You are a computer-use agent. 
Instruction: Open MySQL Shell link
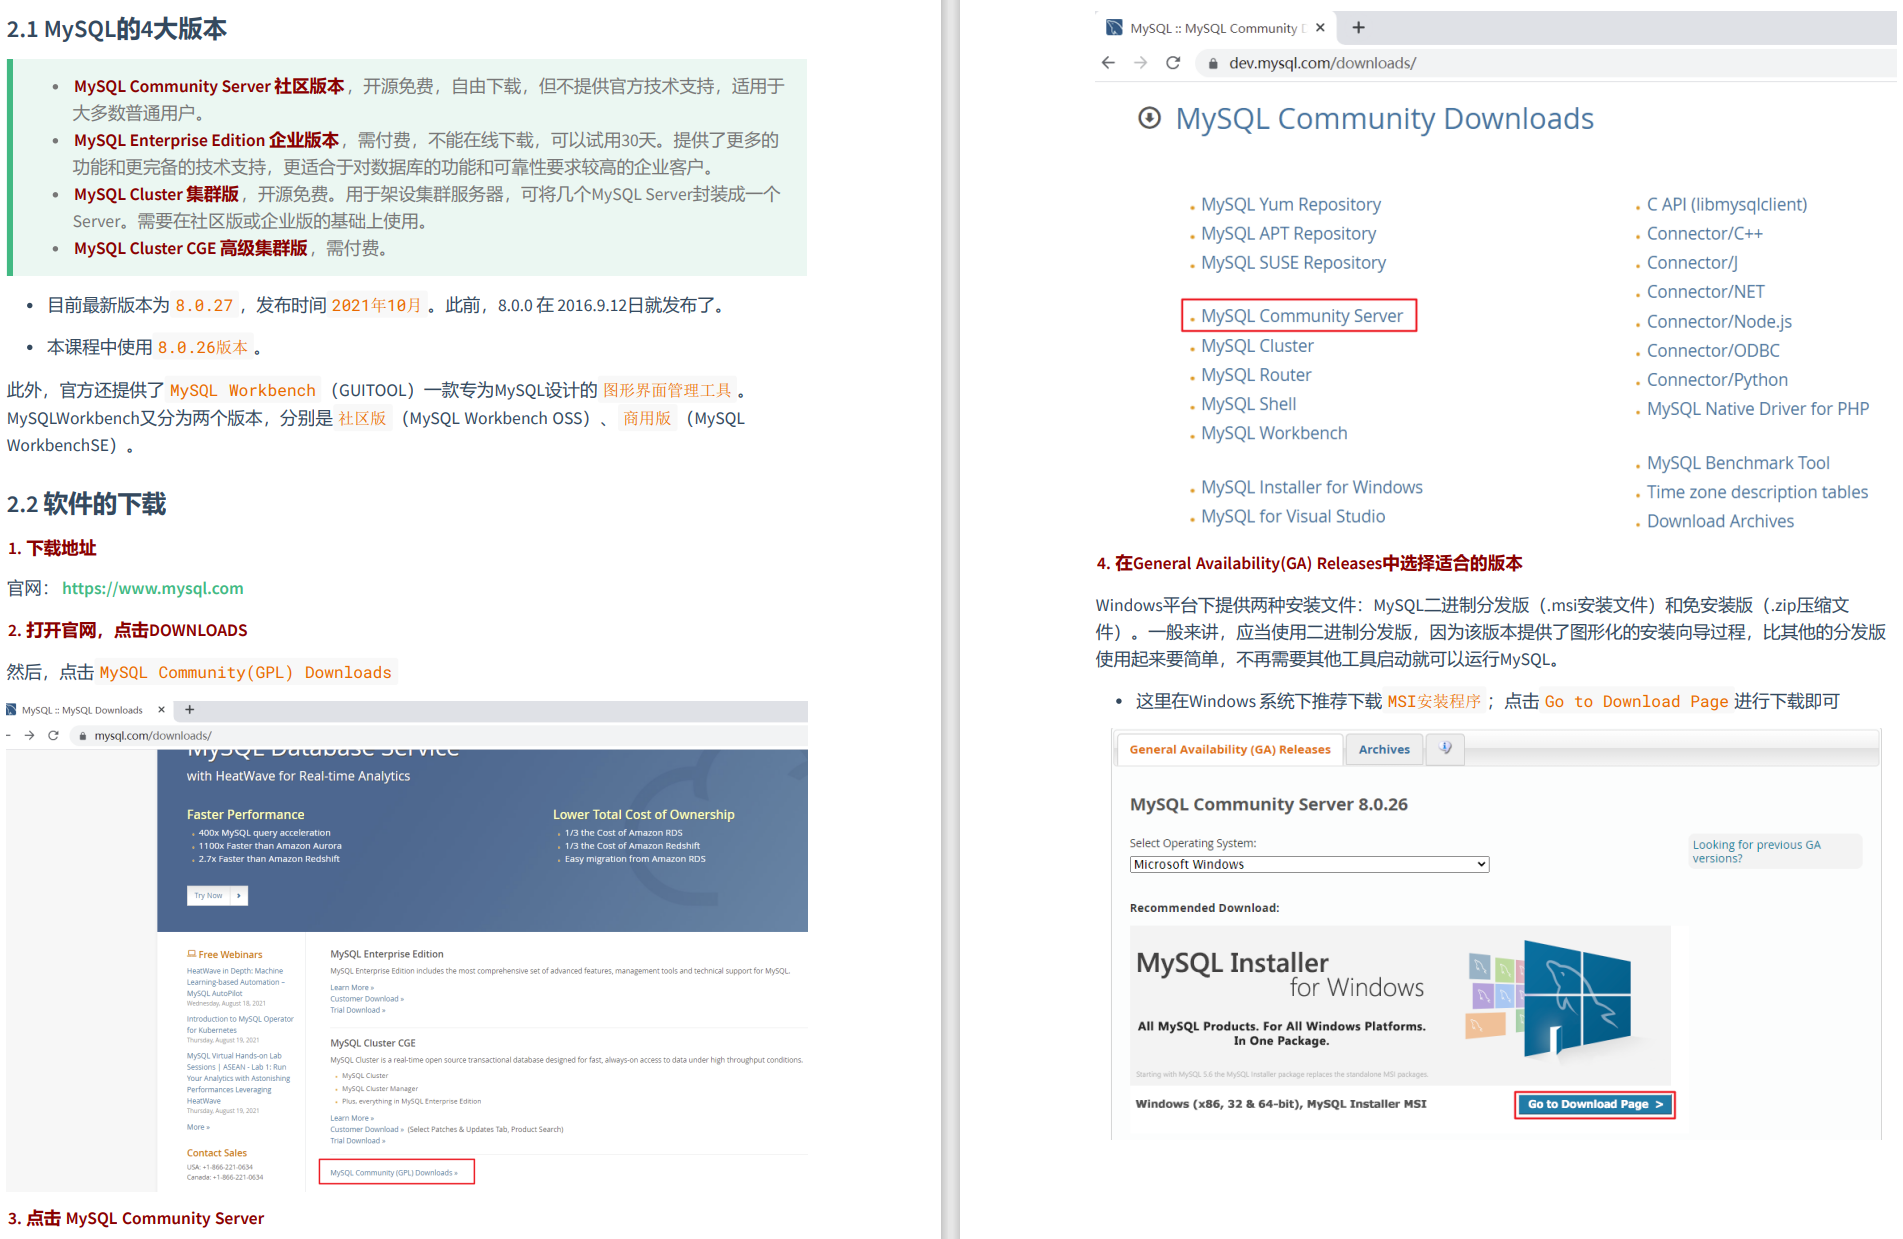point(1248,404)
